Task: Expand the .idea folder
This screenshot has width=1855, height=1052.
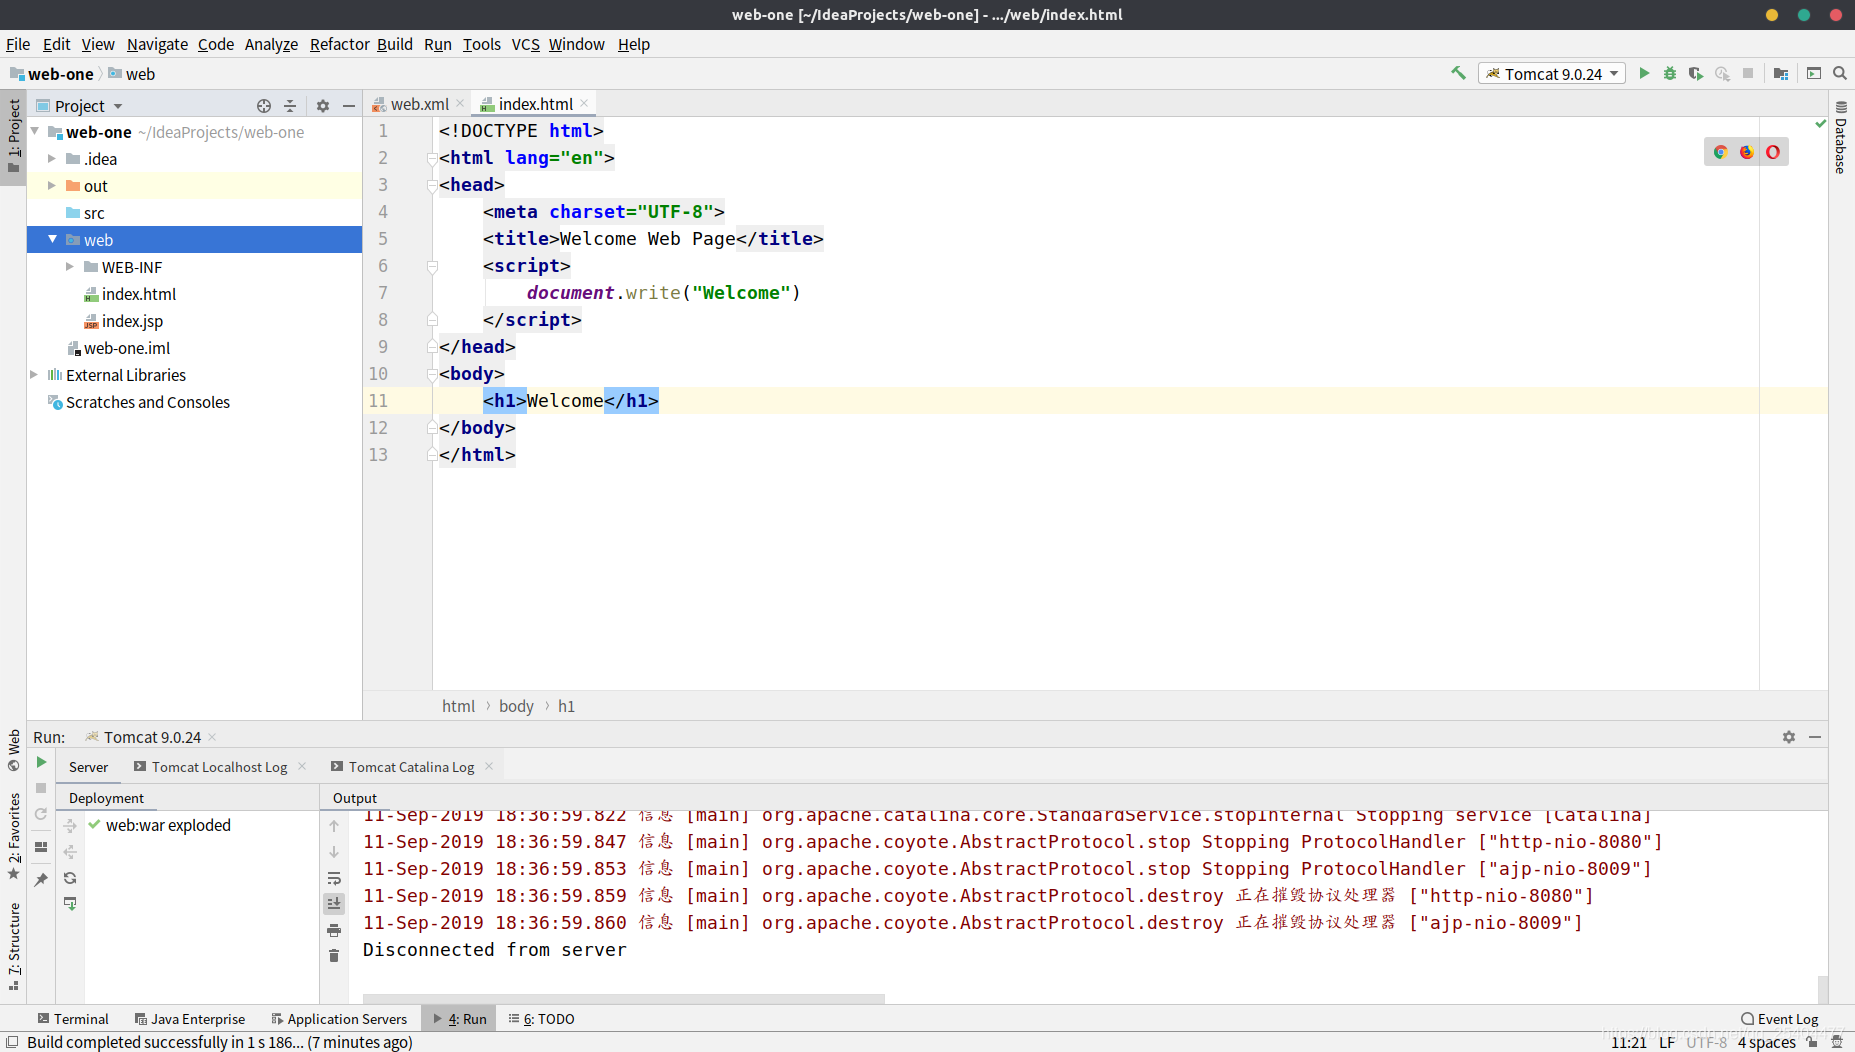Action: click(52, 158)
